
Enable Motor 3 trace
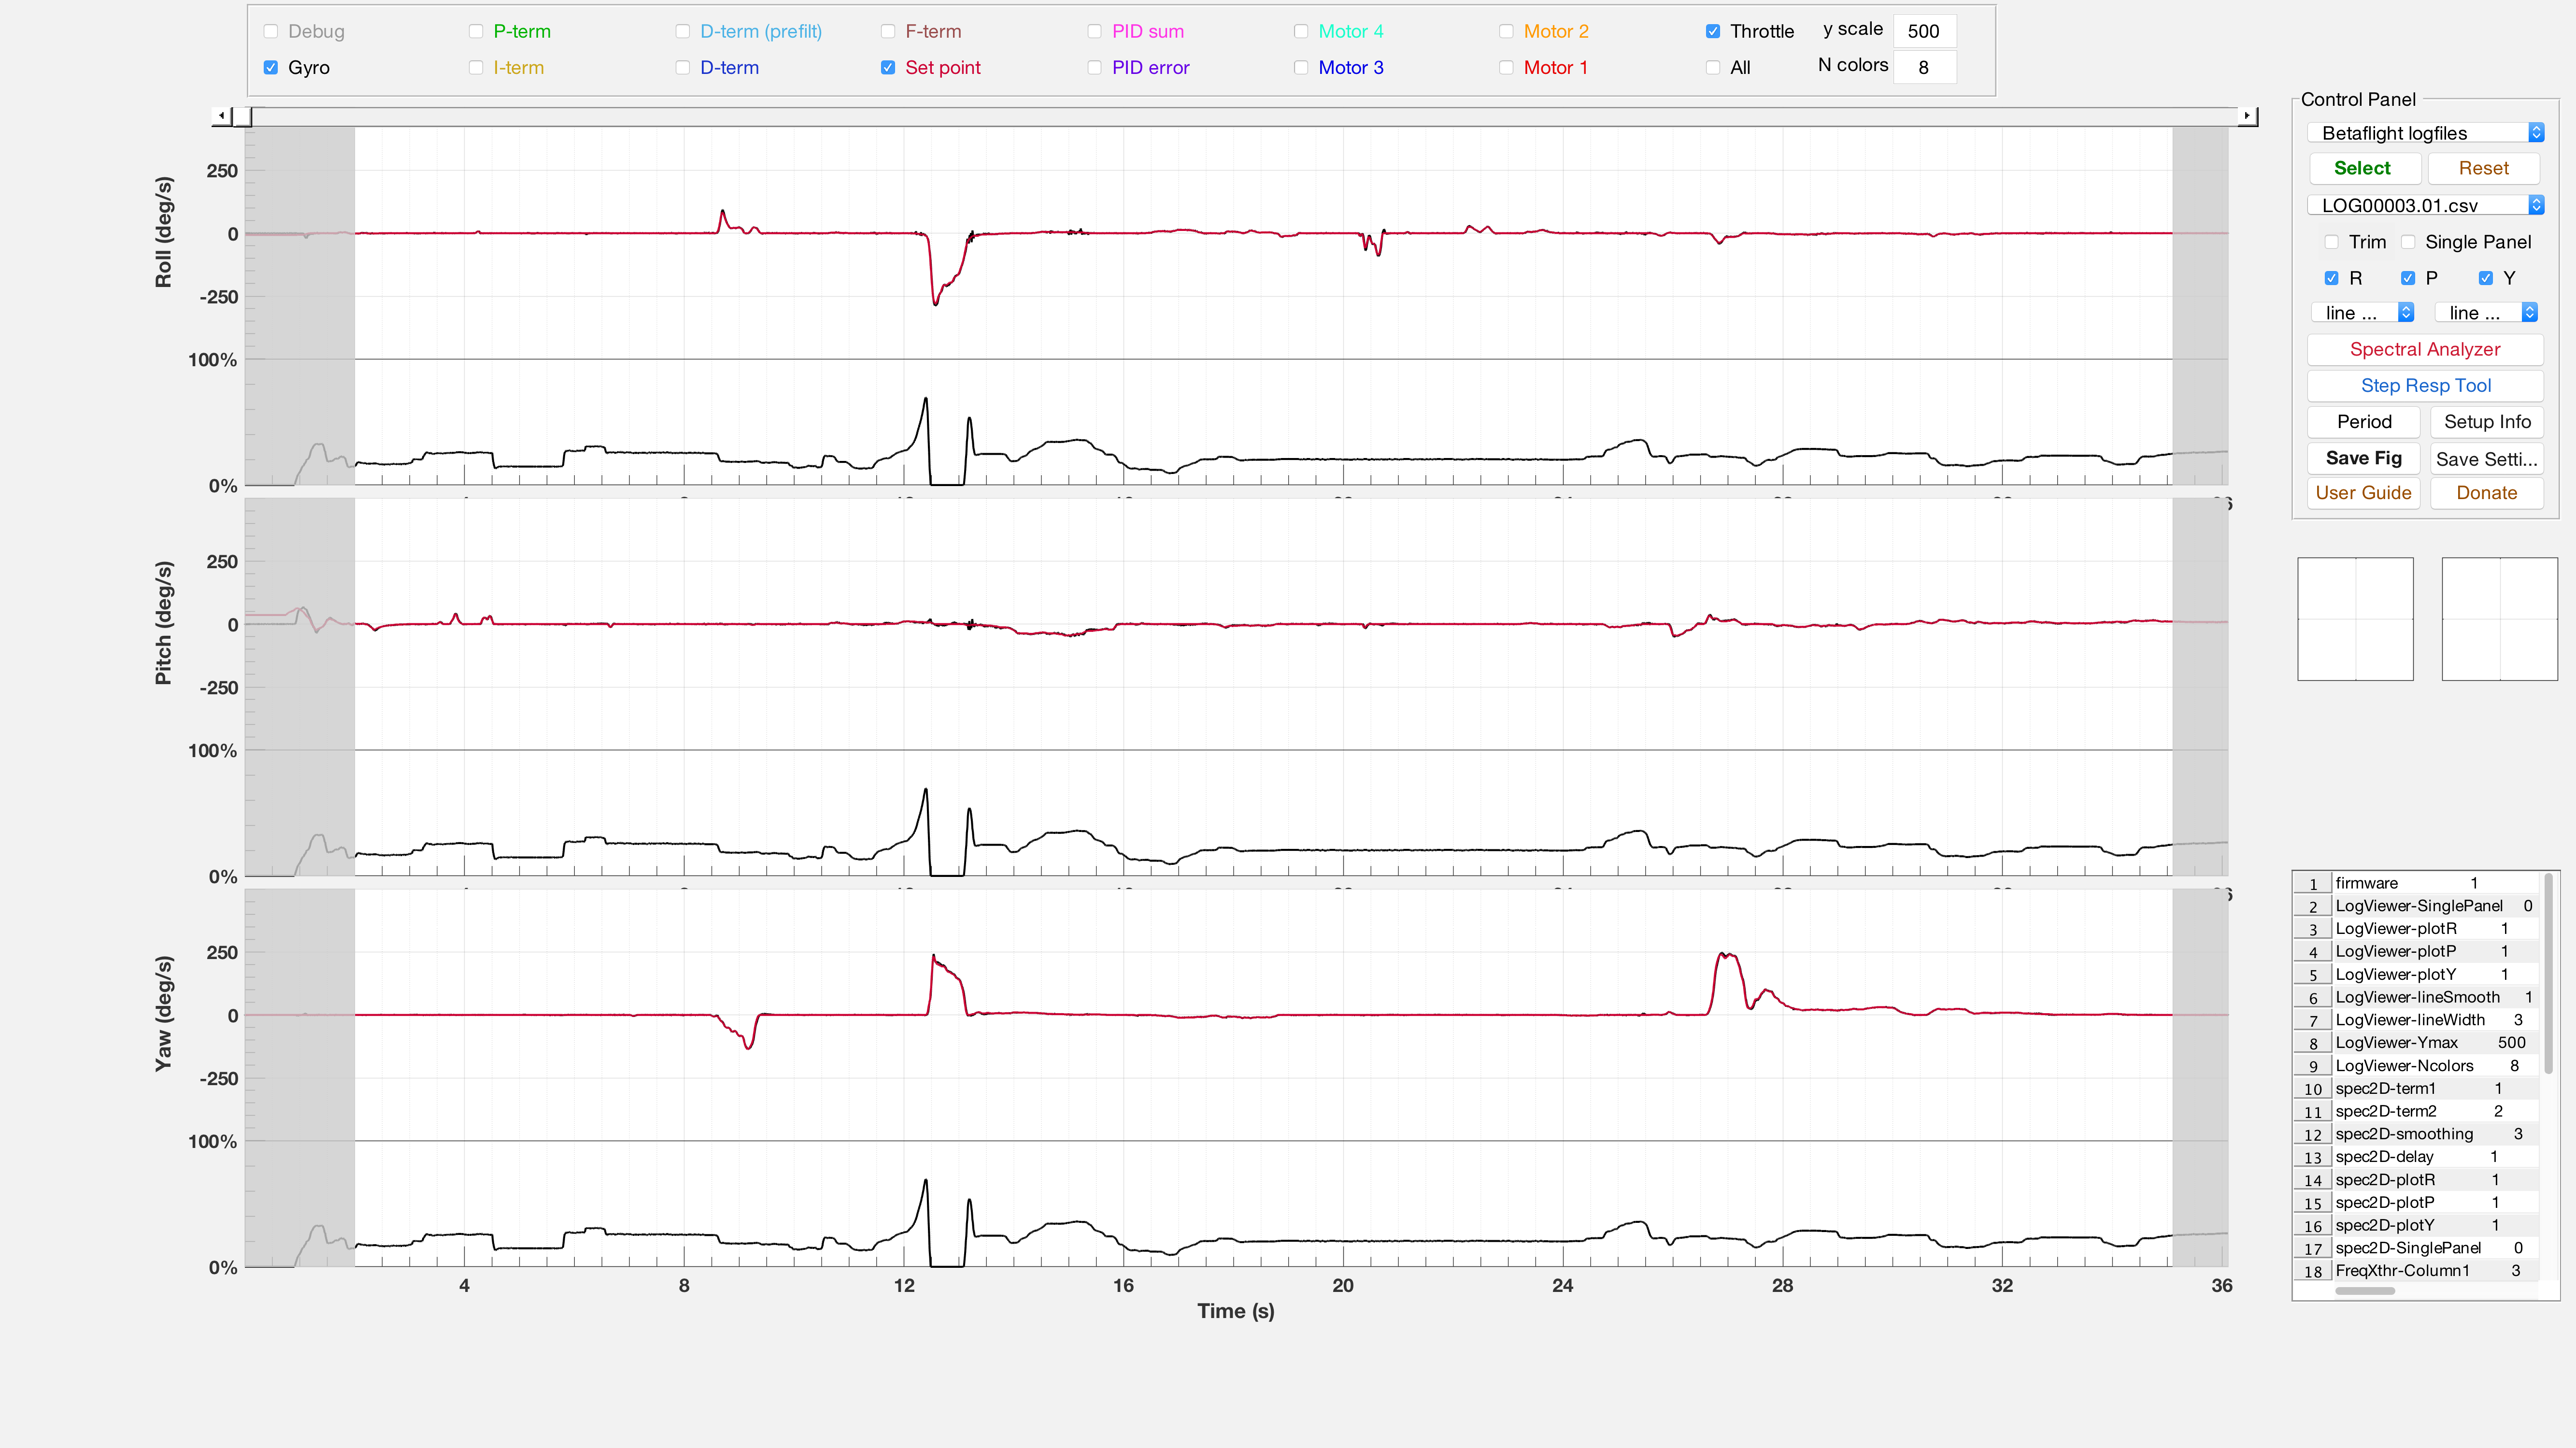[x=1301, y=67]
